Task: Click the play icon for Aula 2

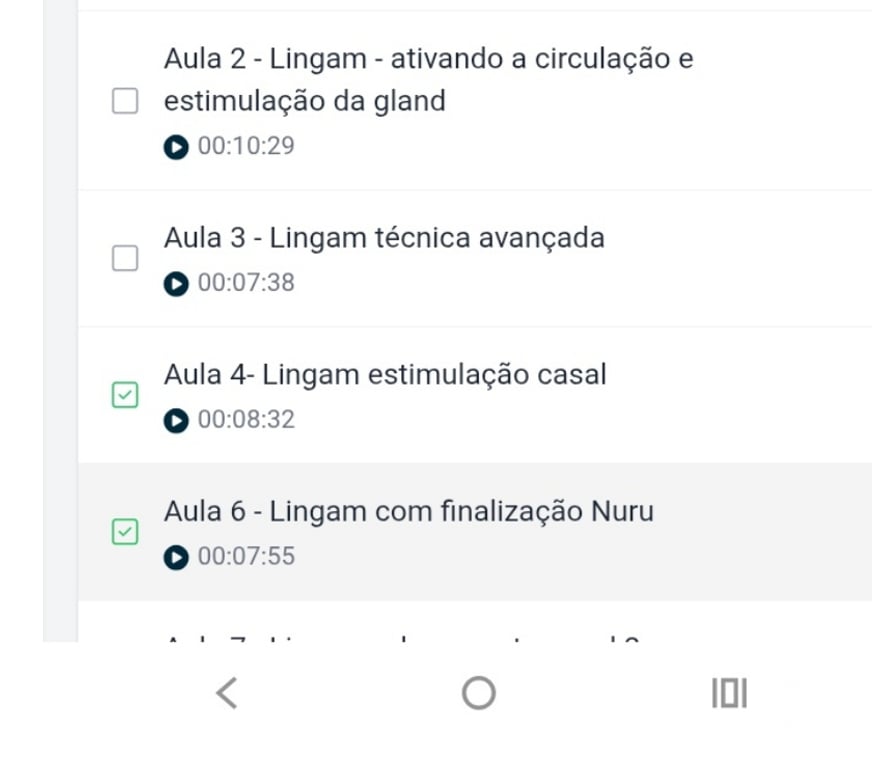Action: [x=175, y=146]
